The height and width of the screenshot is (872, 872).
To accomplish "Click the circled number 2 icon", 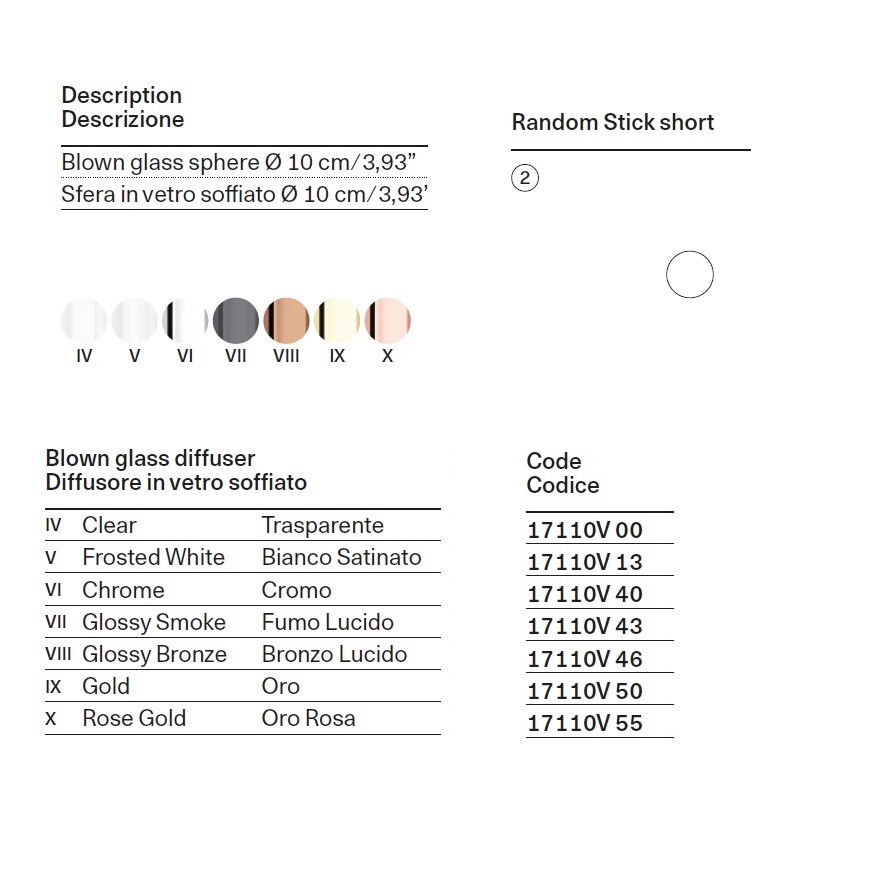I will coord(524,178).
